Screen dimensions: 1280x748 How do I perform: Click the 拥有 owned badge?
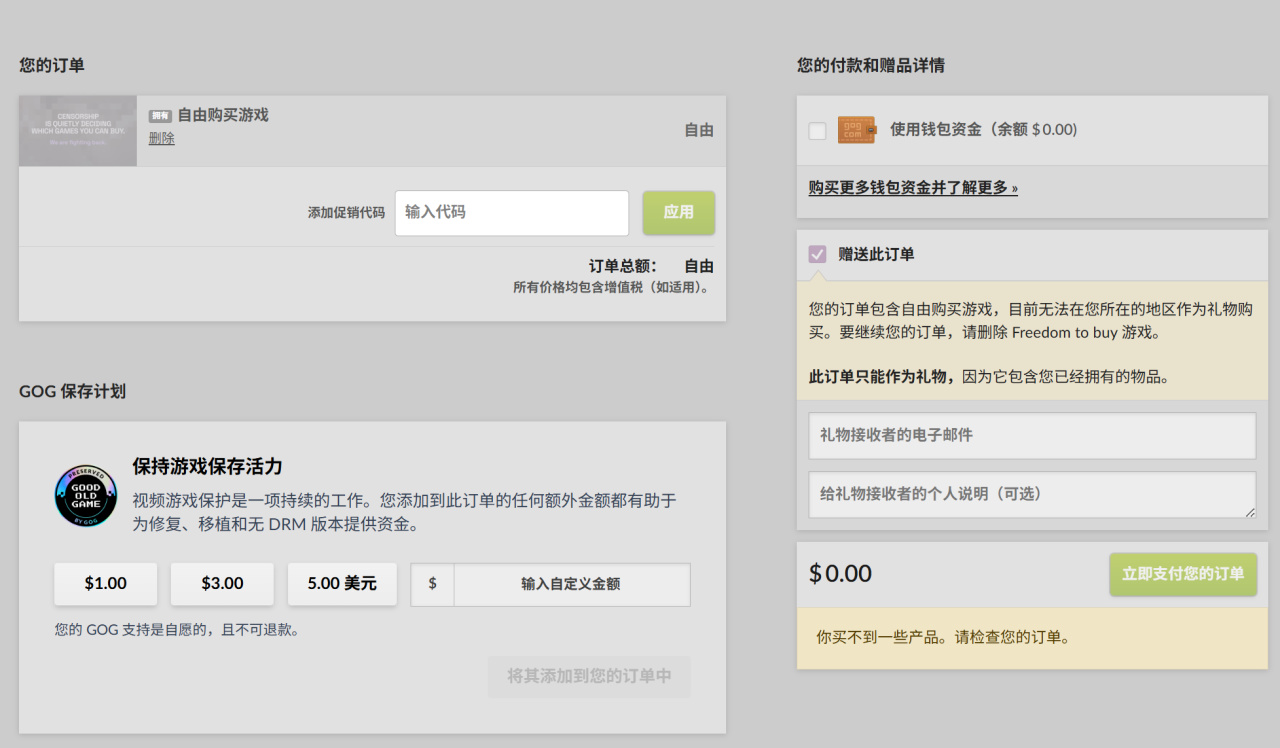[160, 116]
